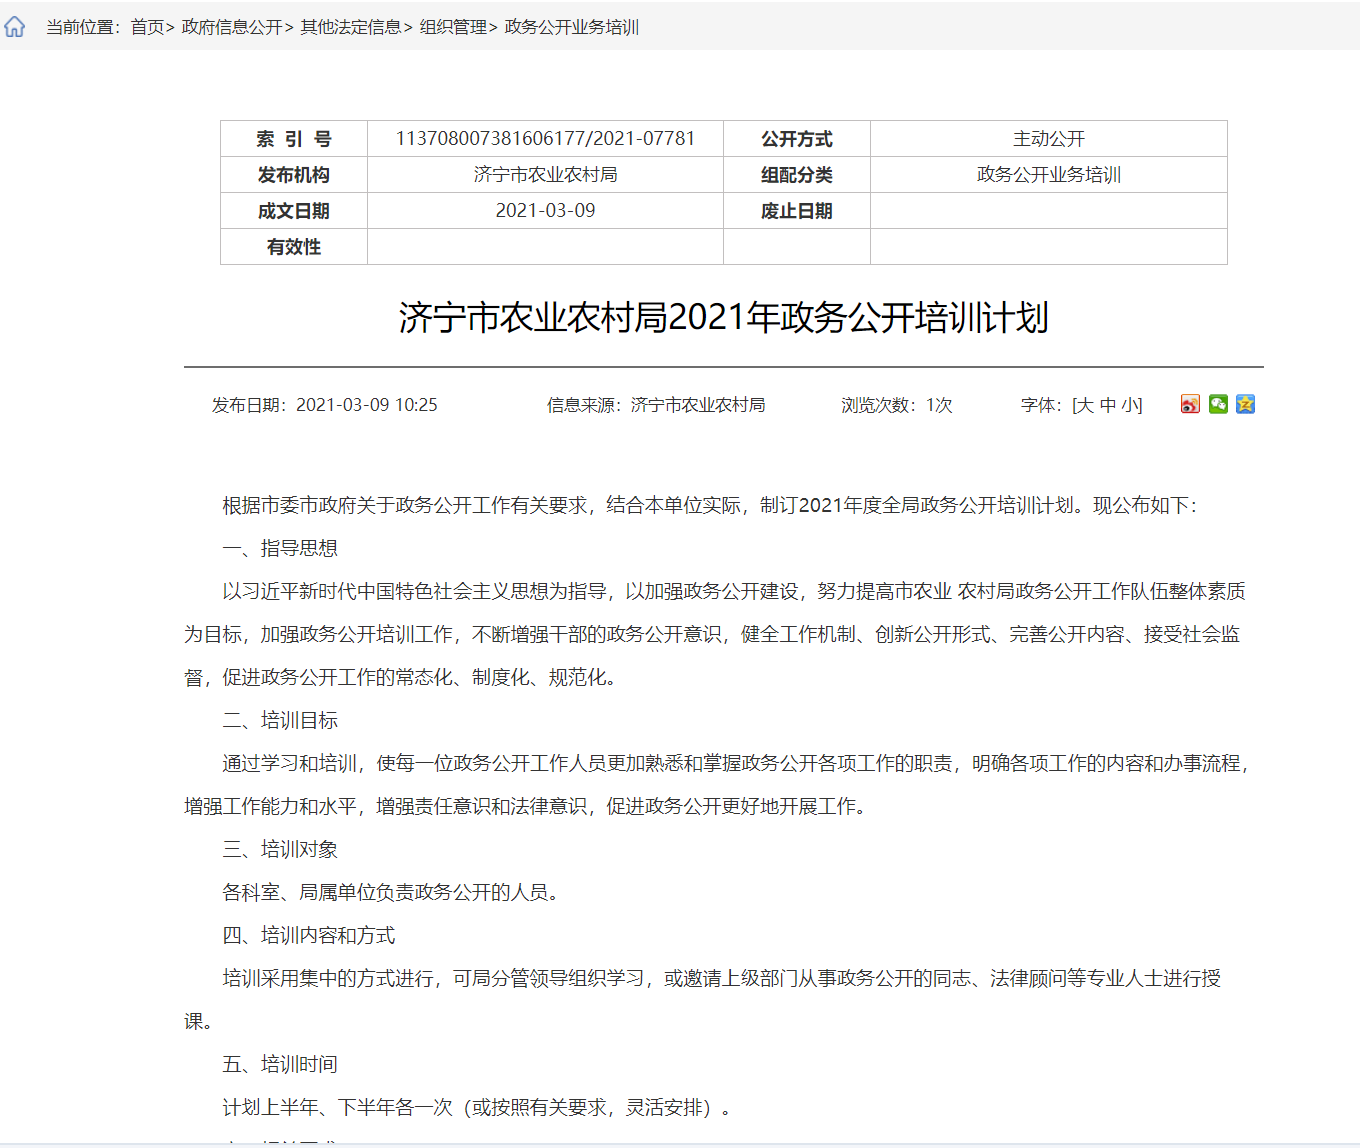Share article to Sina Weibo
Screen dimensions: 1360x1148
1190,404
